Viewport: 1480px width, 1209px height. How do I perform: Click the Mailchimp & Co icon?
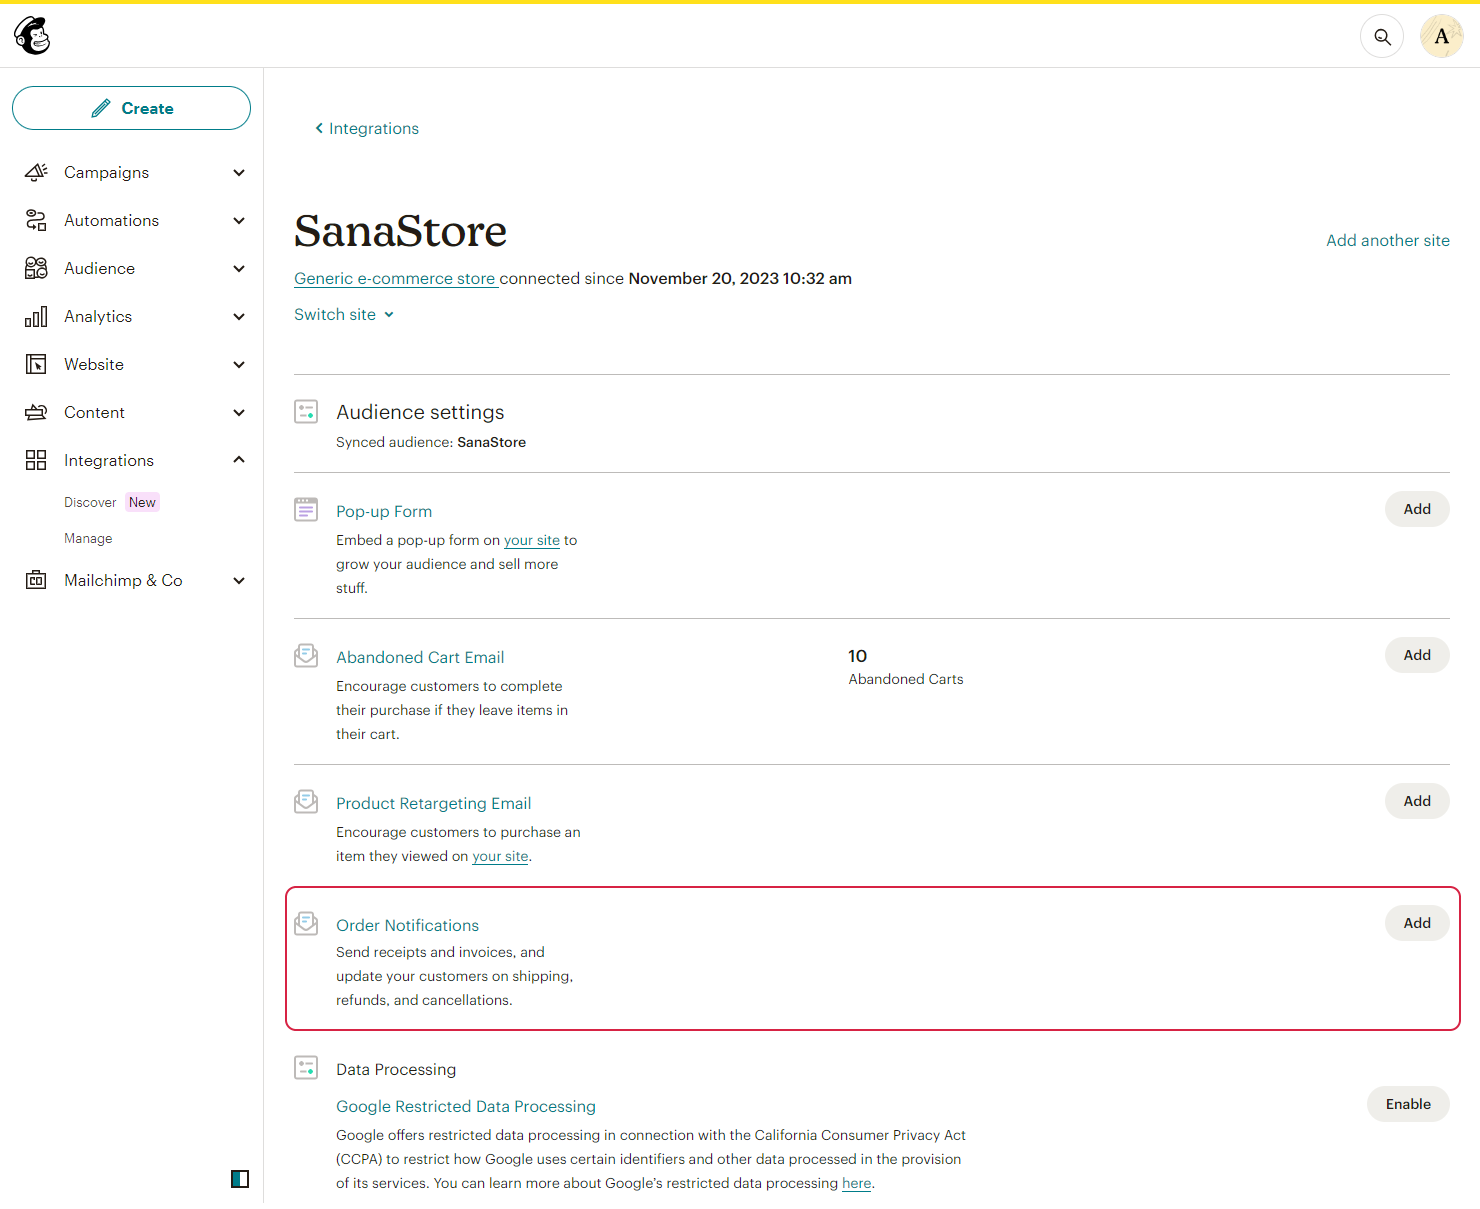36,580
